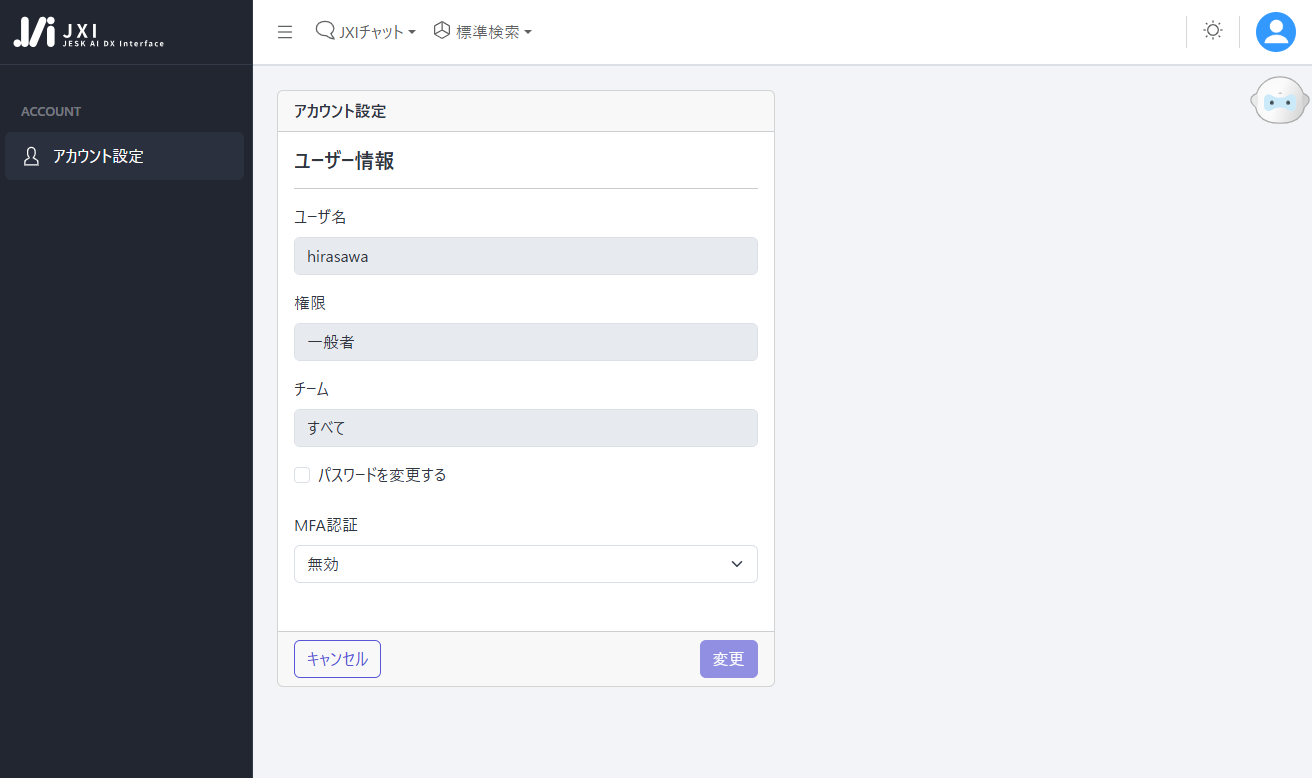This screenshot has width=1312, height=778.
Task: Click the hexagon icon beside 標準検索
Action: (x=440, y=31)
